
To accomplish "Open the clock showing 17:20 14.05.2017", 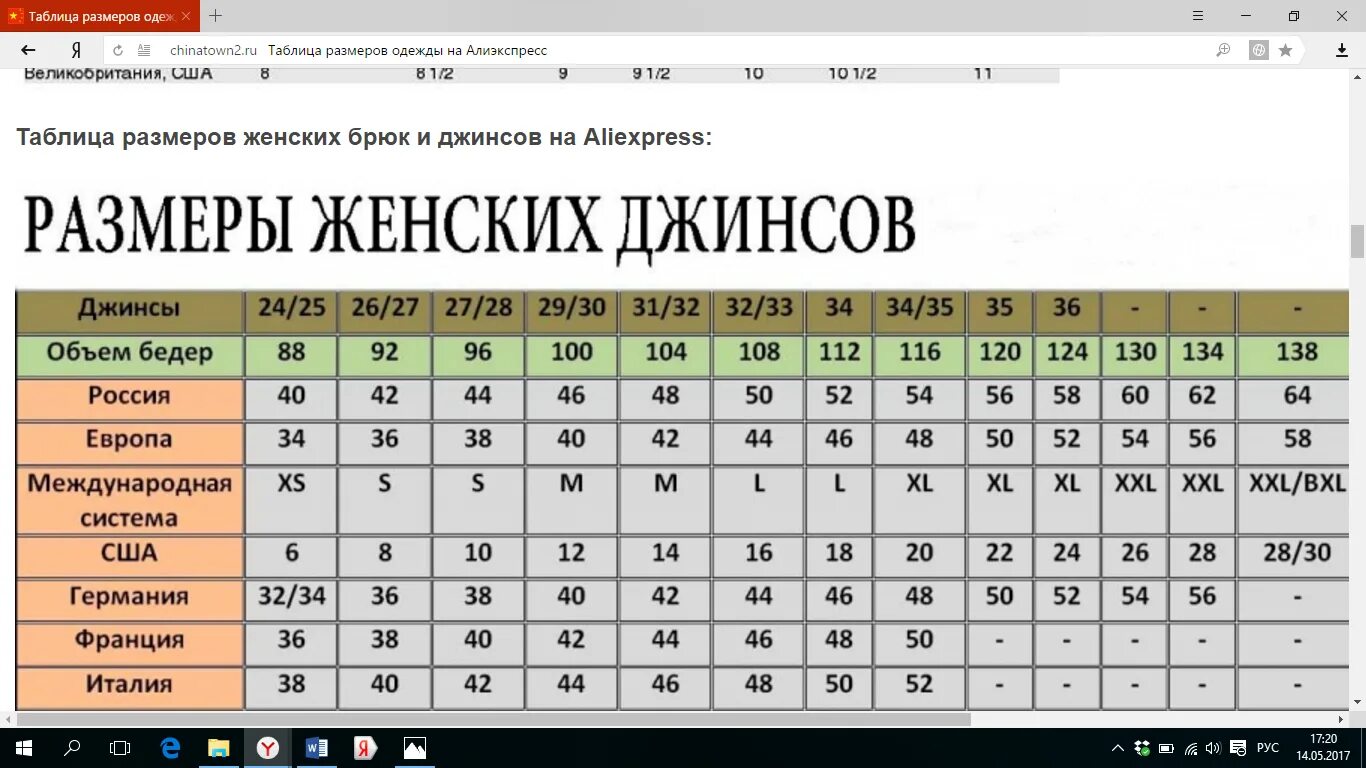I will 1323,748.
